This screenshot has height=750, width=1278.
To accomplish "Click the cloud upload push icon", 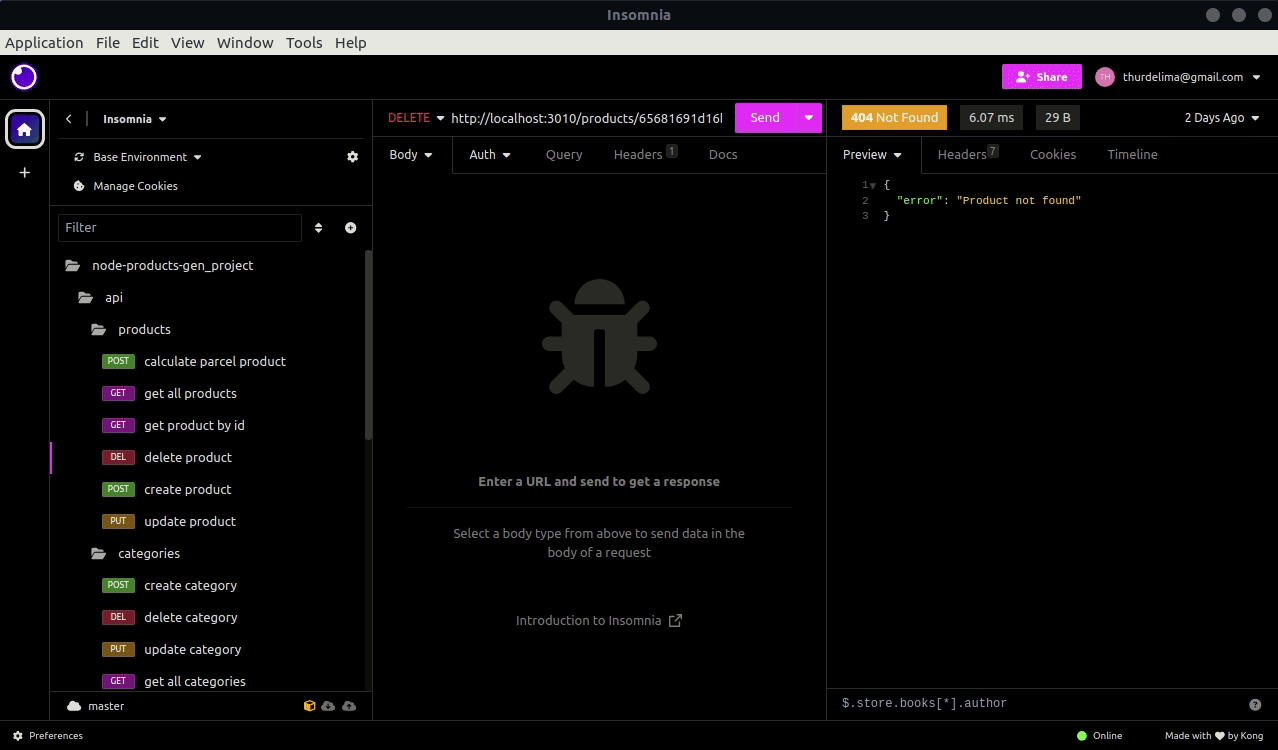I will point(349,706).
